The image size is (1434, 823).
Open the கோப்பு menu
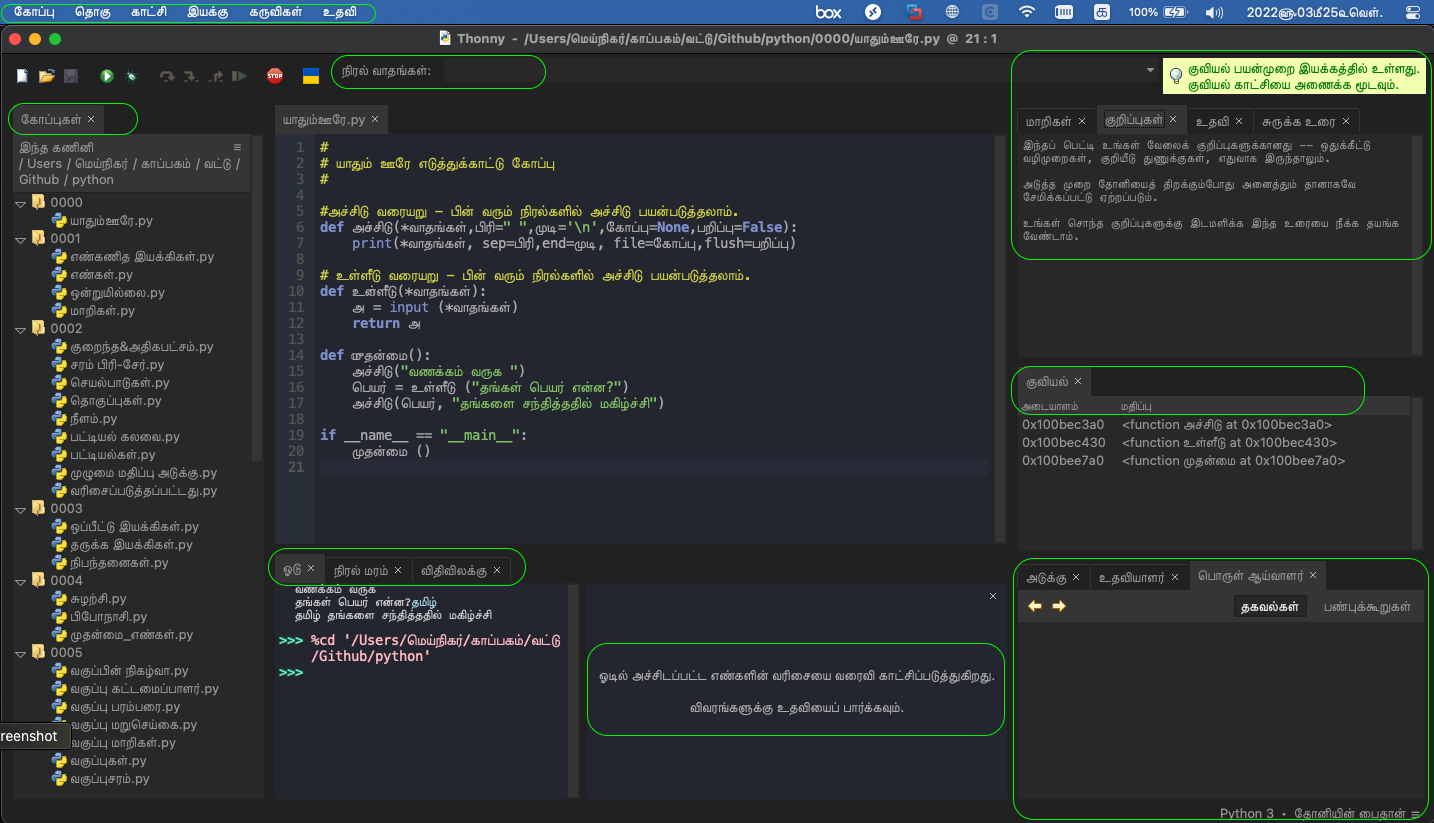pyautogui.click(x=35, y=13)
